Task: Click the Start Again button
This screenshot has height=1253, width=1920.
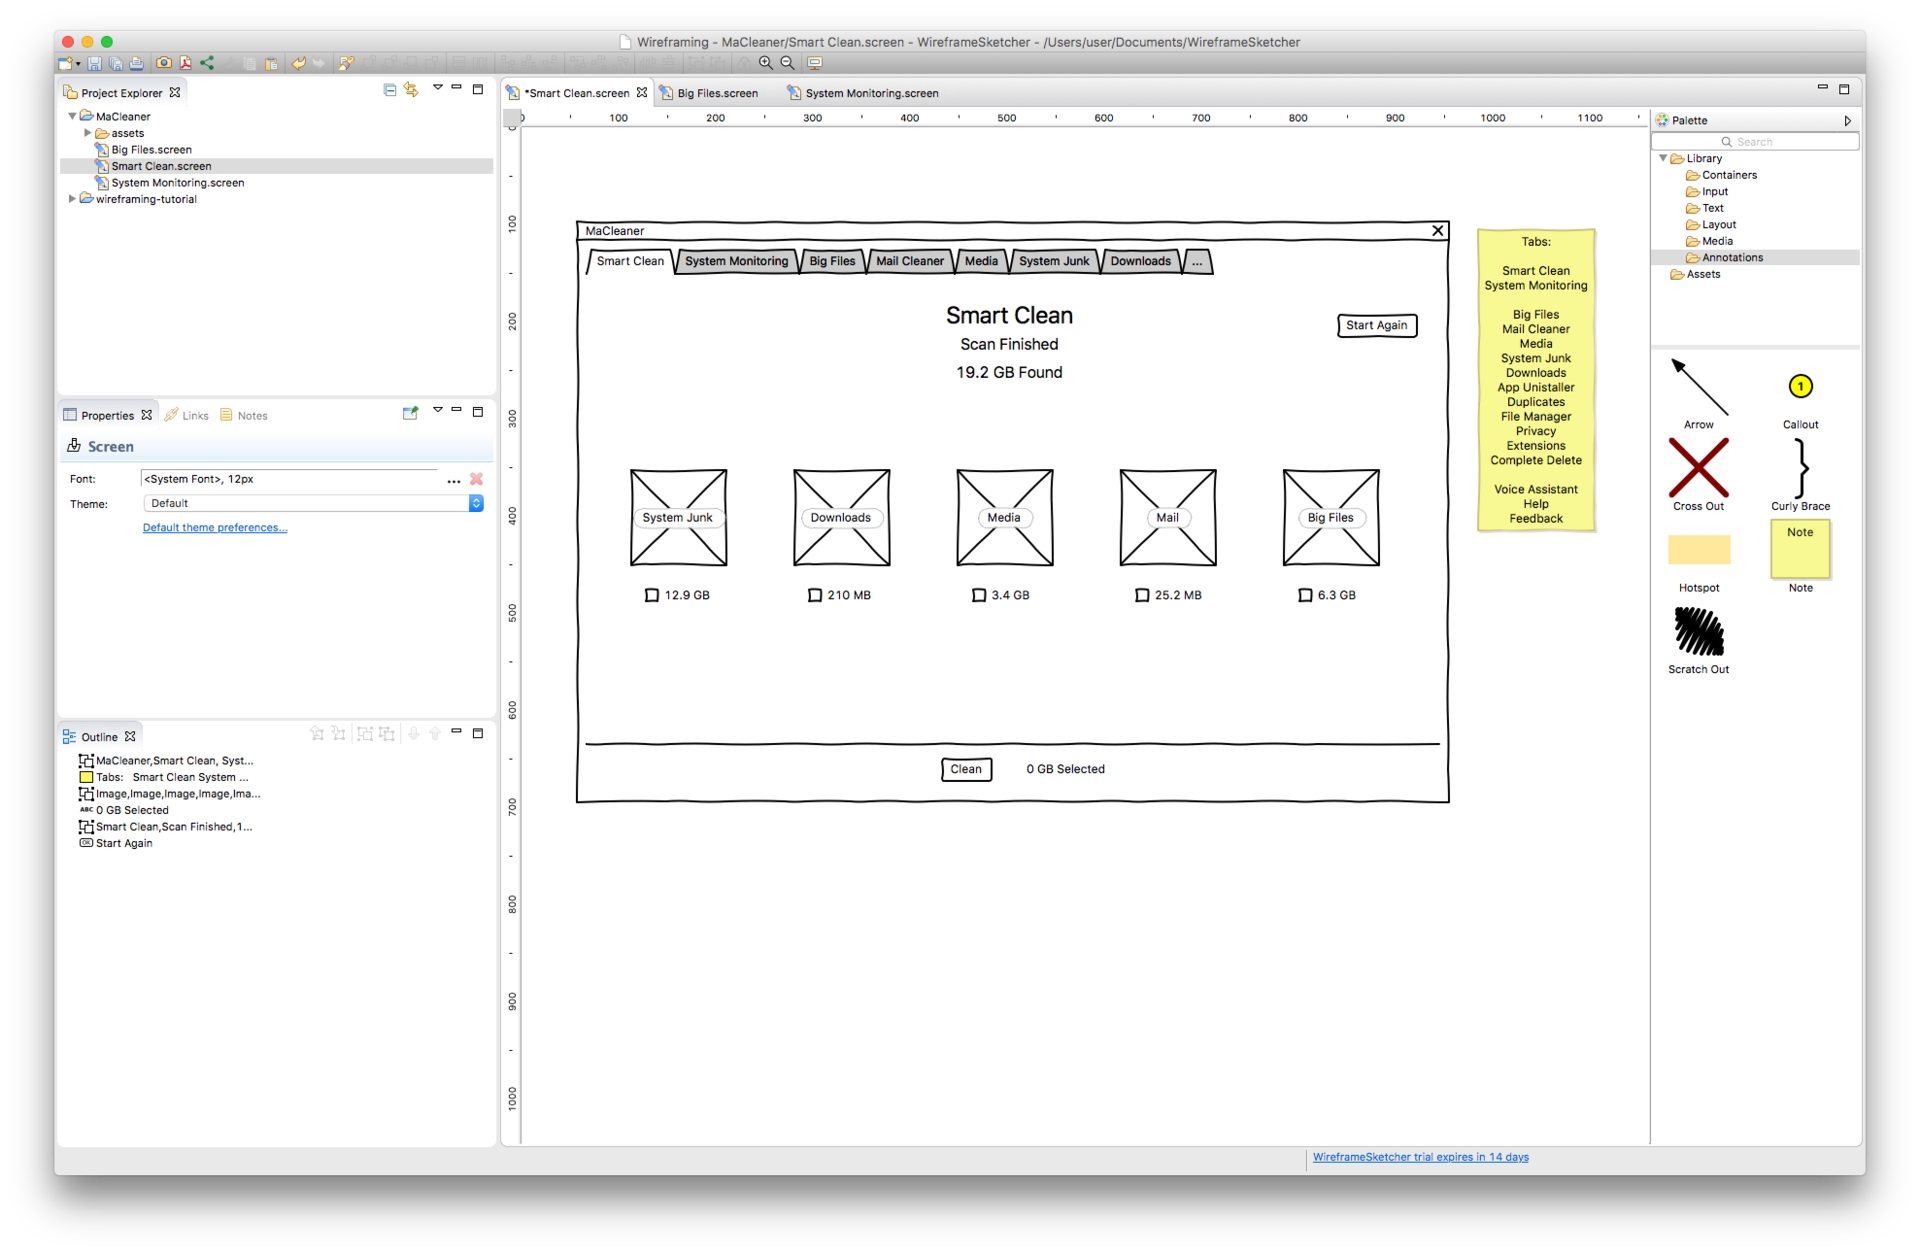Action: tap(1376, 325)
